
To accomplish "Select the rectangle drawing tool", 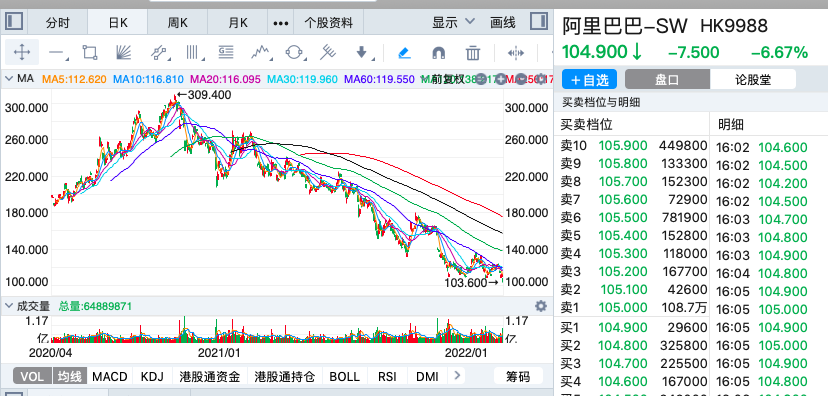I will (x=90, y=52).
